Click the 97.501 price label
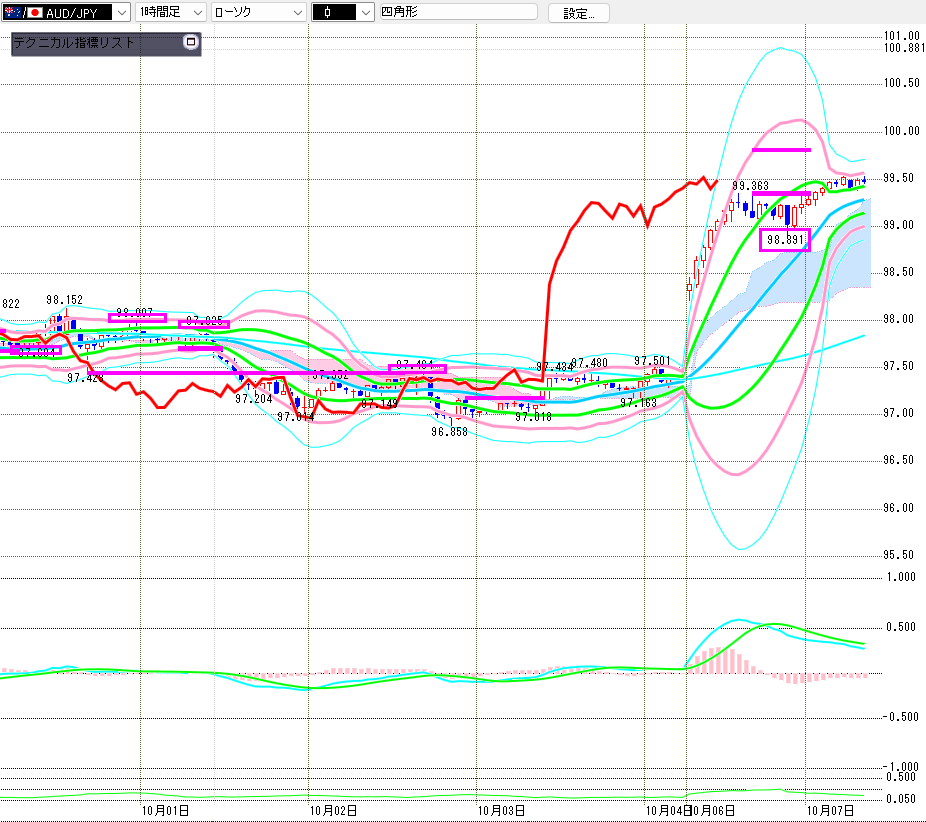This screenshot has width=926, height=822. (653, 361)
